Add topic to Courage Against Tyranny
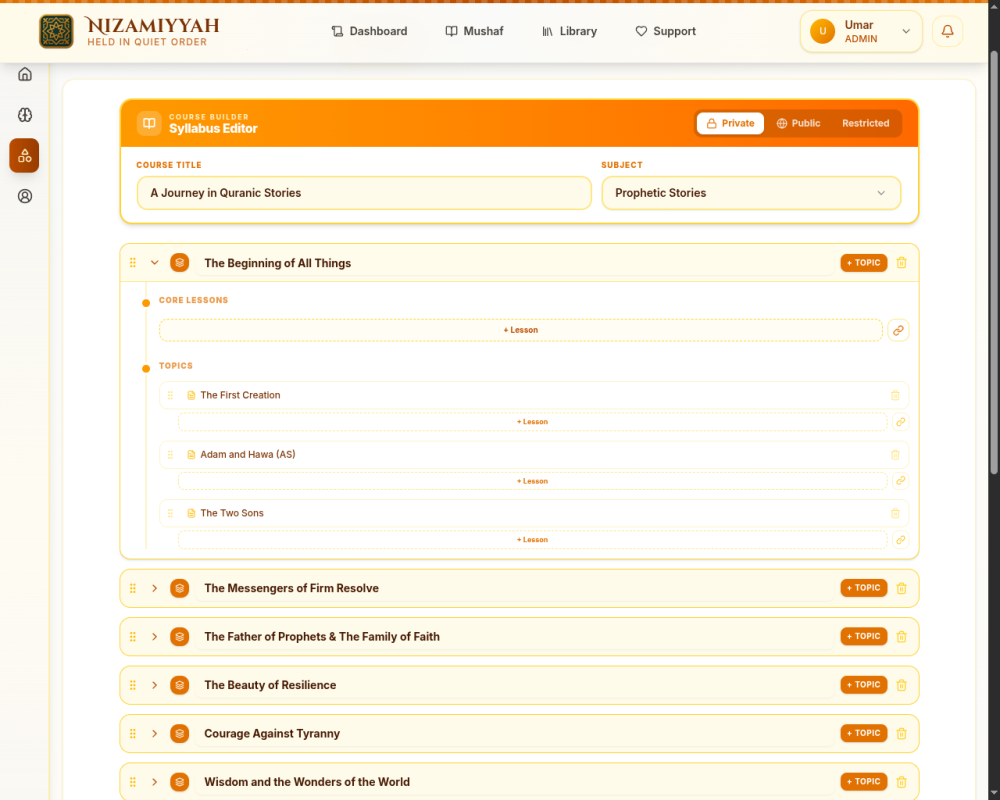Screen dimensions: 1000x800 click(864, 734)
